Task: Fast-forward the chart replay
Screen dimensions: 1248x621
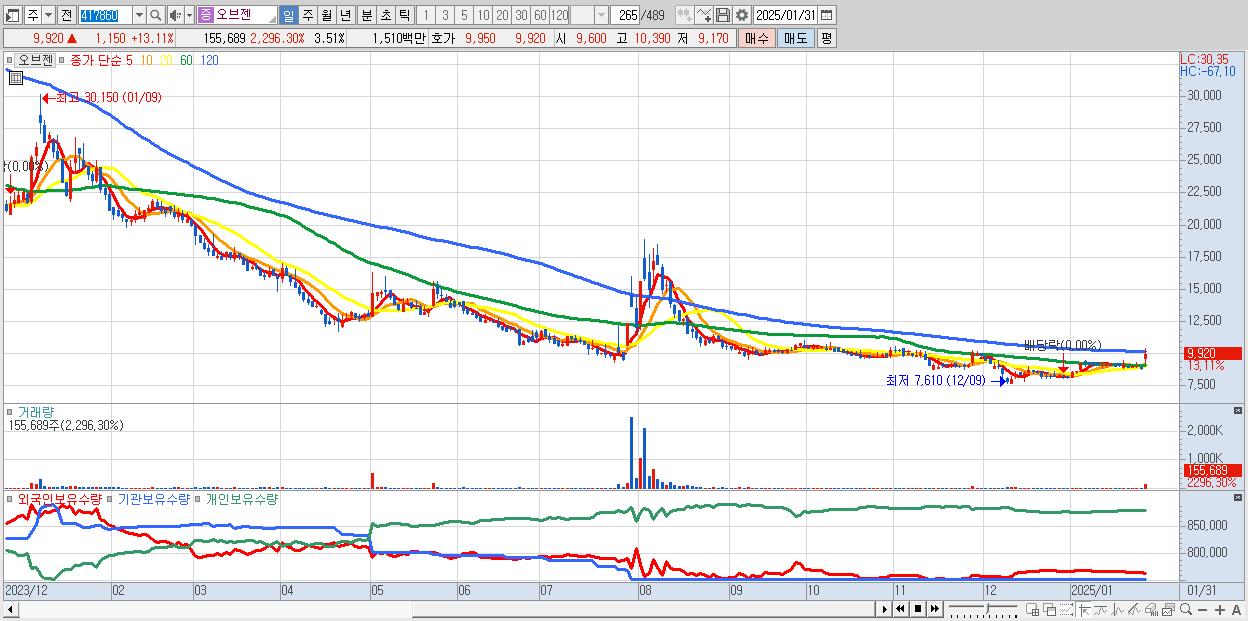Action: pos(935,609)
